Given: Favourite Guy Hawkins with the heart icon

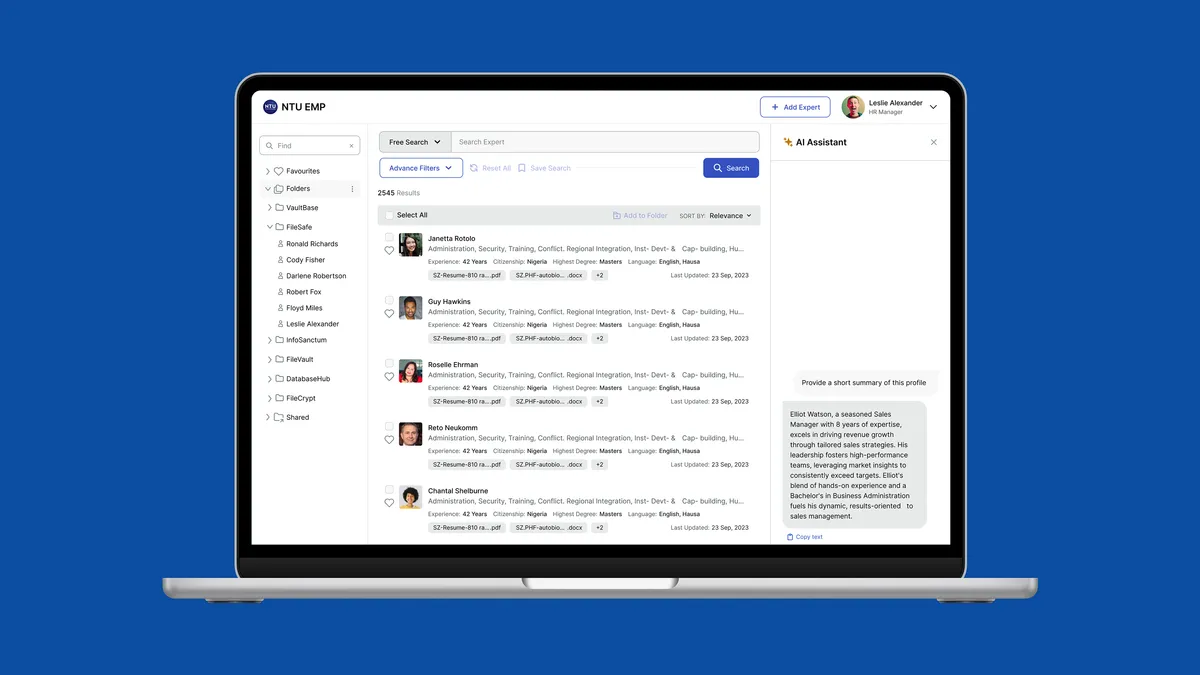Looking at the screenshot, I should (389, 314).
